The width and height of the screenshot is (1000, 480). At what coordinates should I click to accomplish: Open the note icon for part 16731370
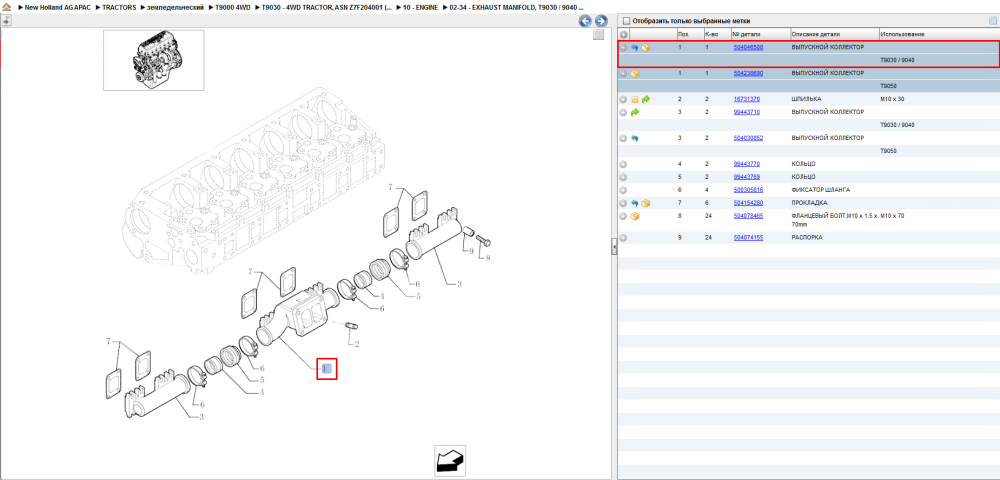[x=635, y=99]
